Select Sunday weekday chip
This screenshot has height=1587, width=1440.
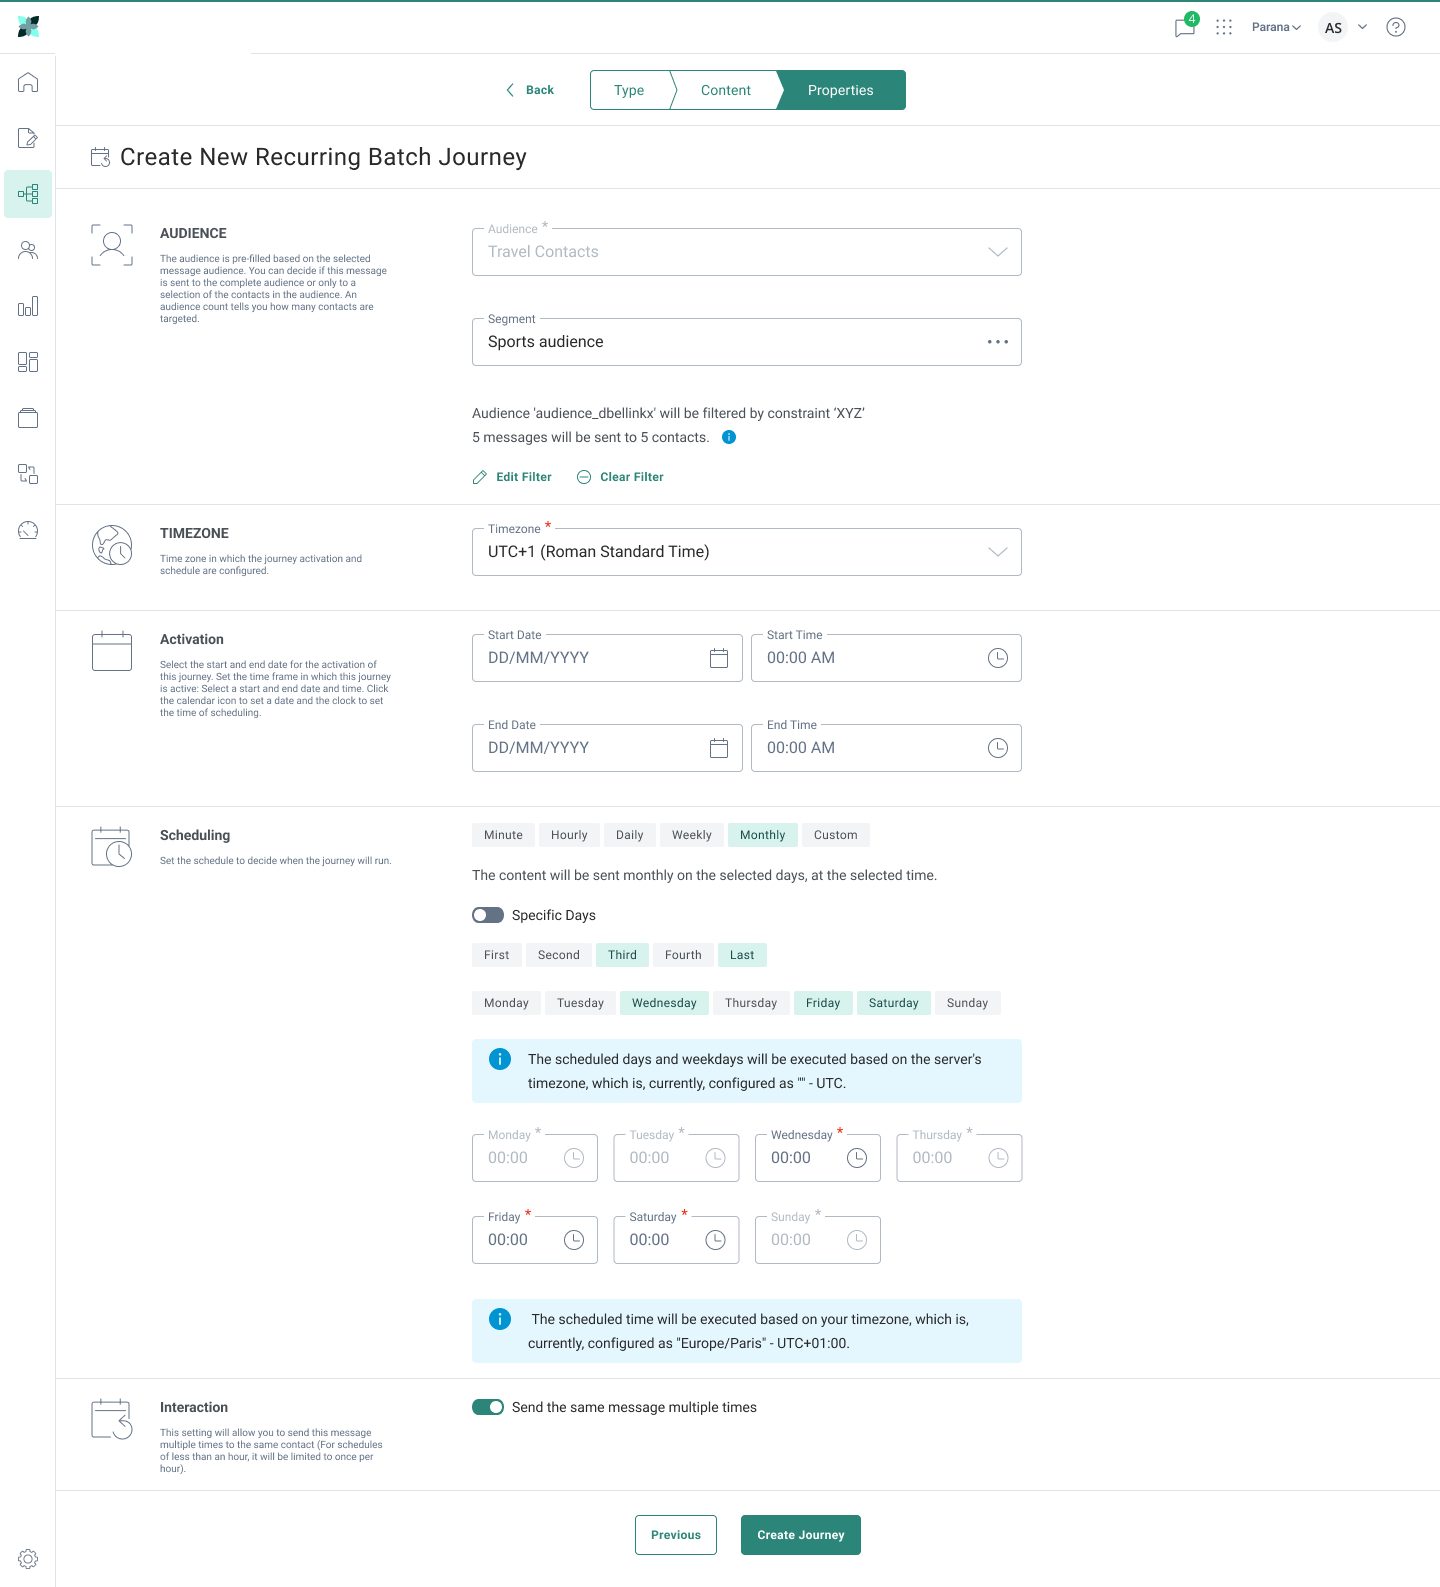[x=967, y=1003]
